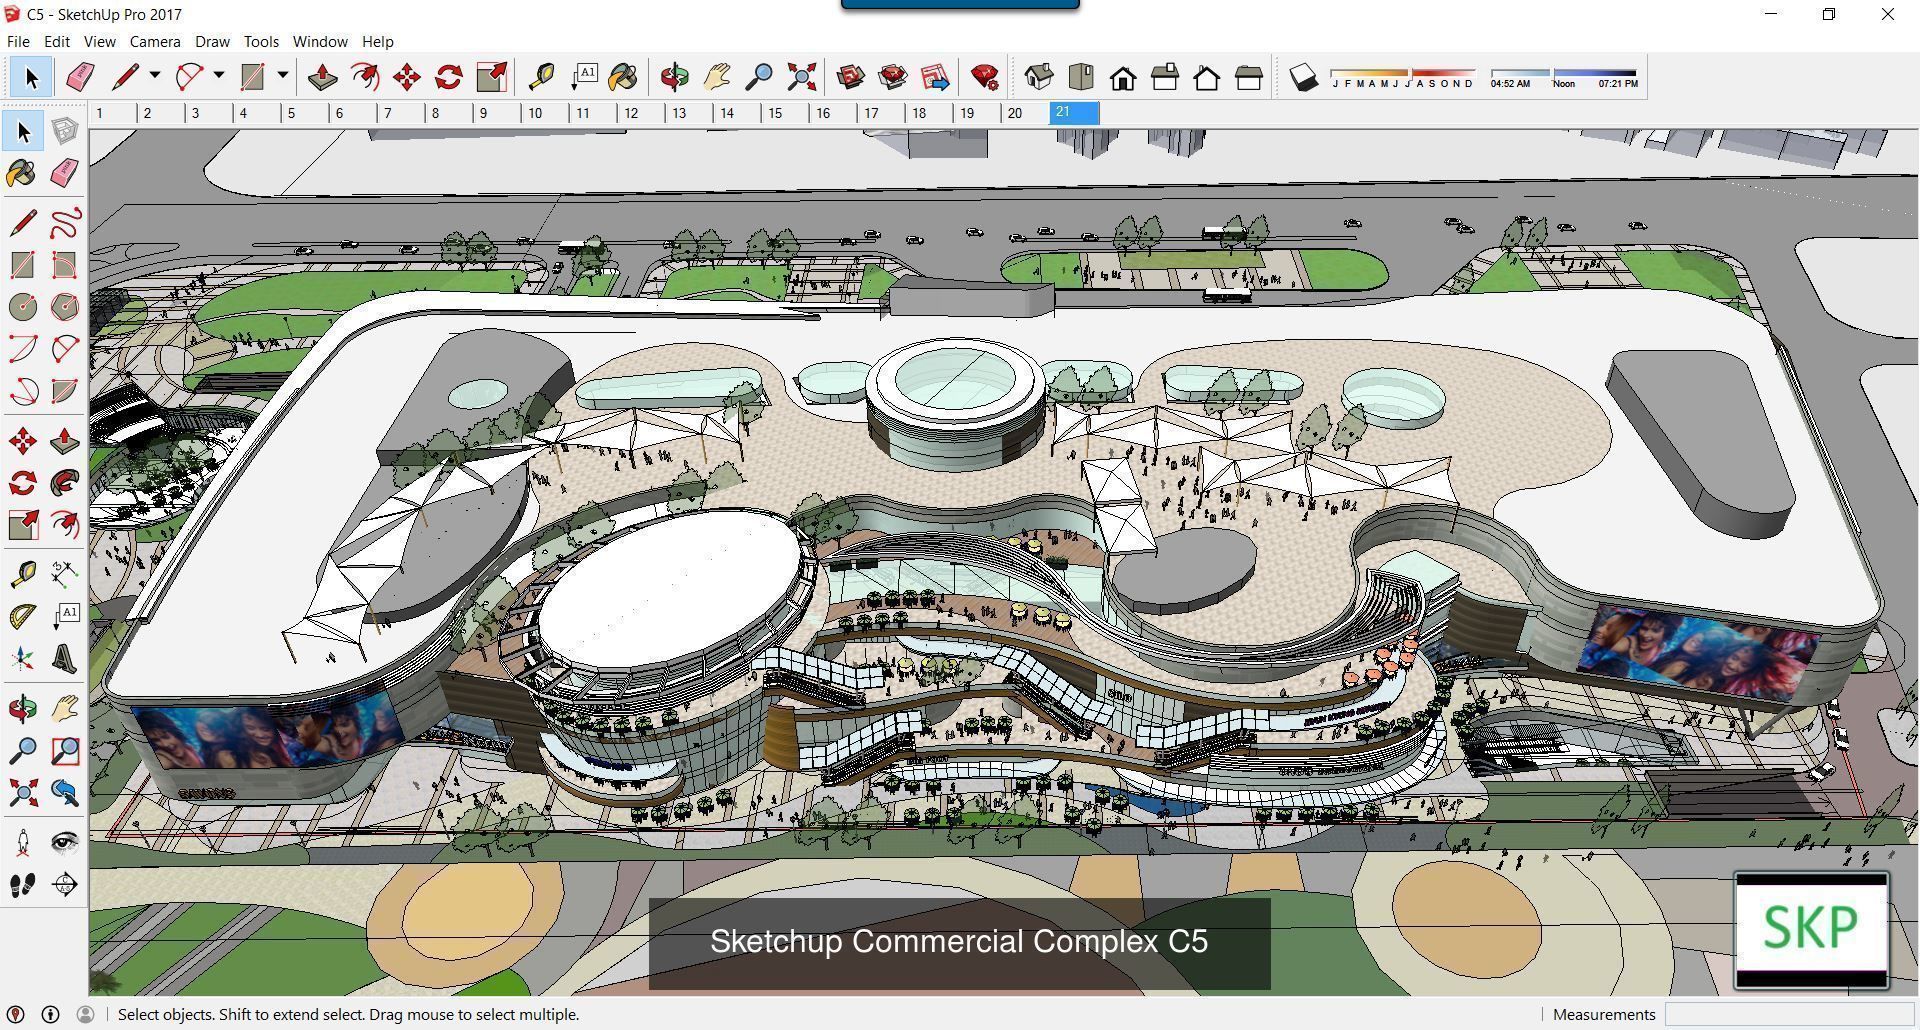Image resolution: width=1920 pixels, height=1030 pixels.
Task: Select the Walk footprints tool
Action: pos(22,884)
